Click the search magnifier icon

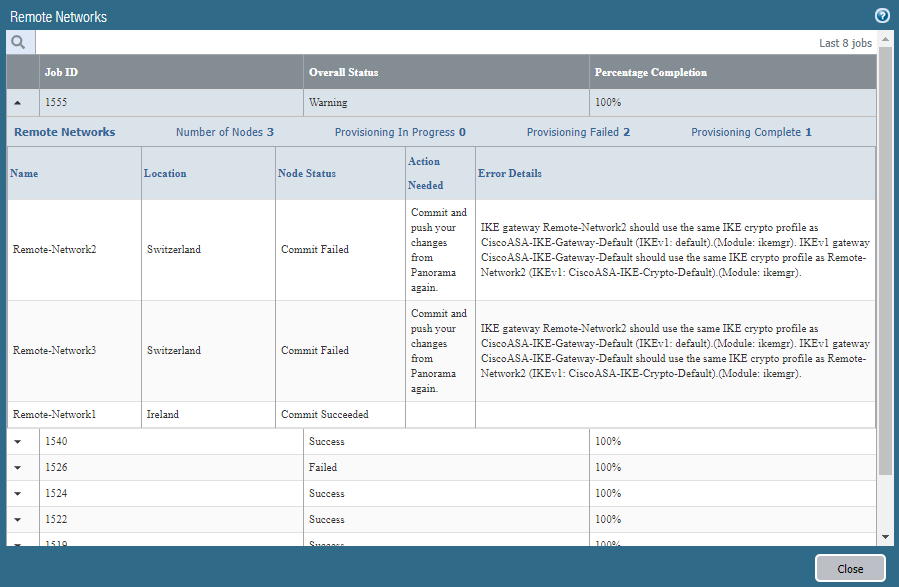click(19, 43)
